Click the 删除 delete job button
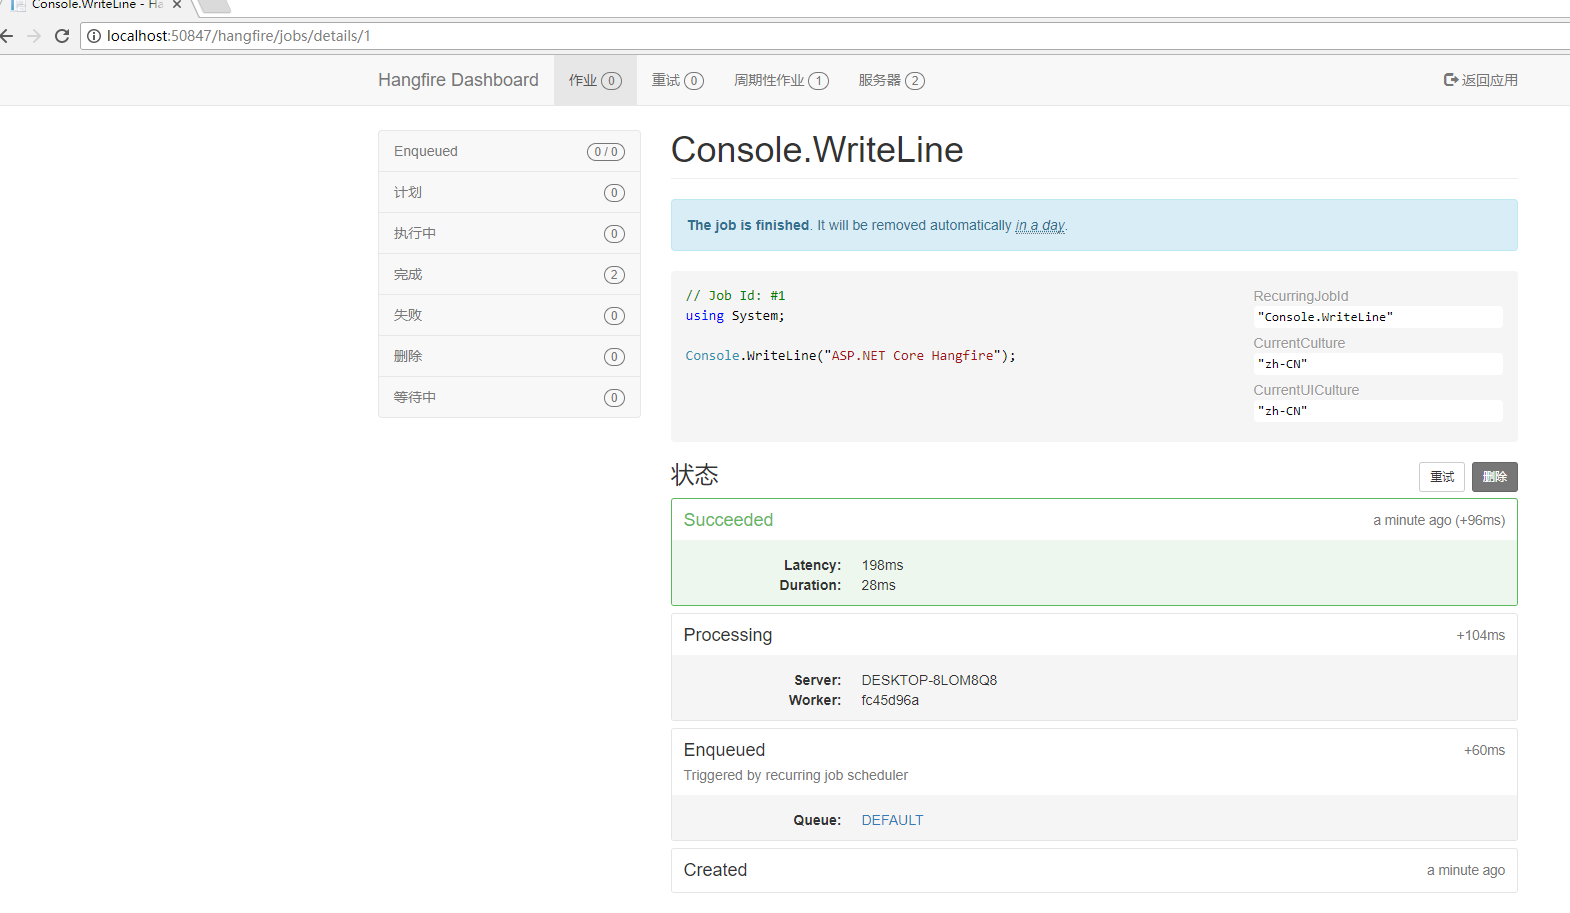The height and width of the screenshot is (913, 1570). coord(1494,477)
